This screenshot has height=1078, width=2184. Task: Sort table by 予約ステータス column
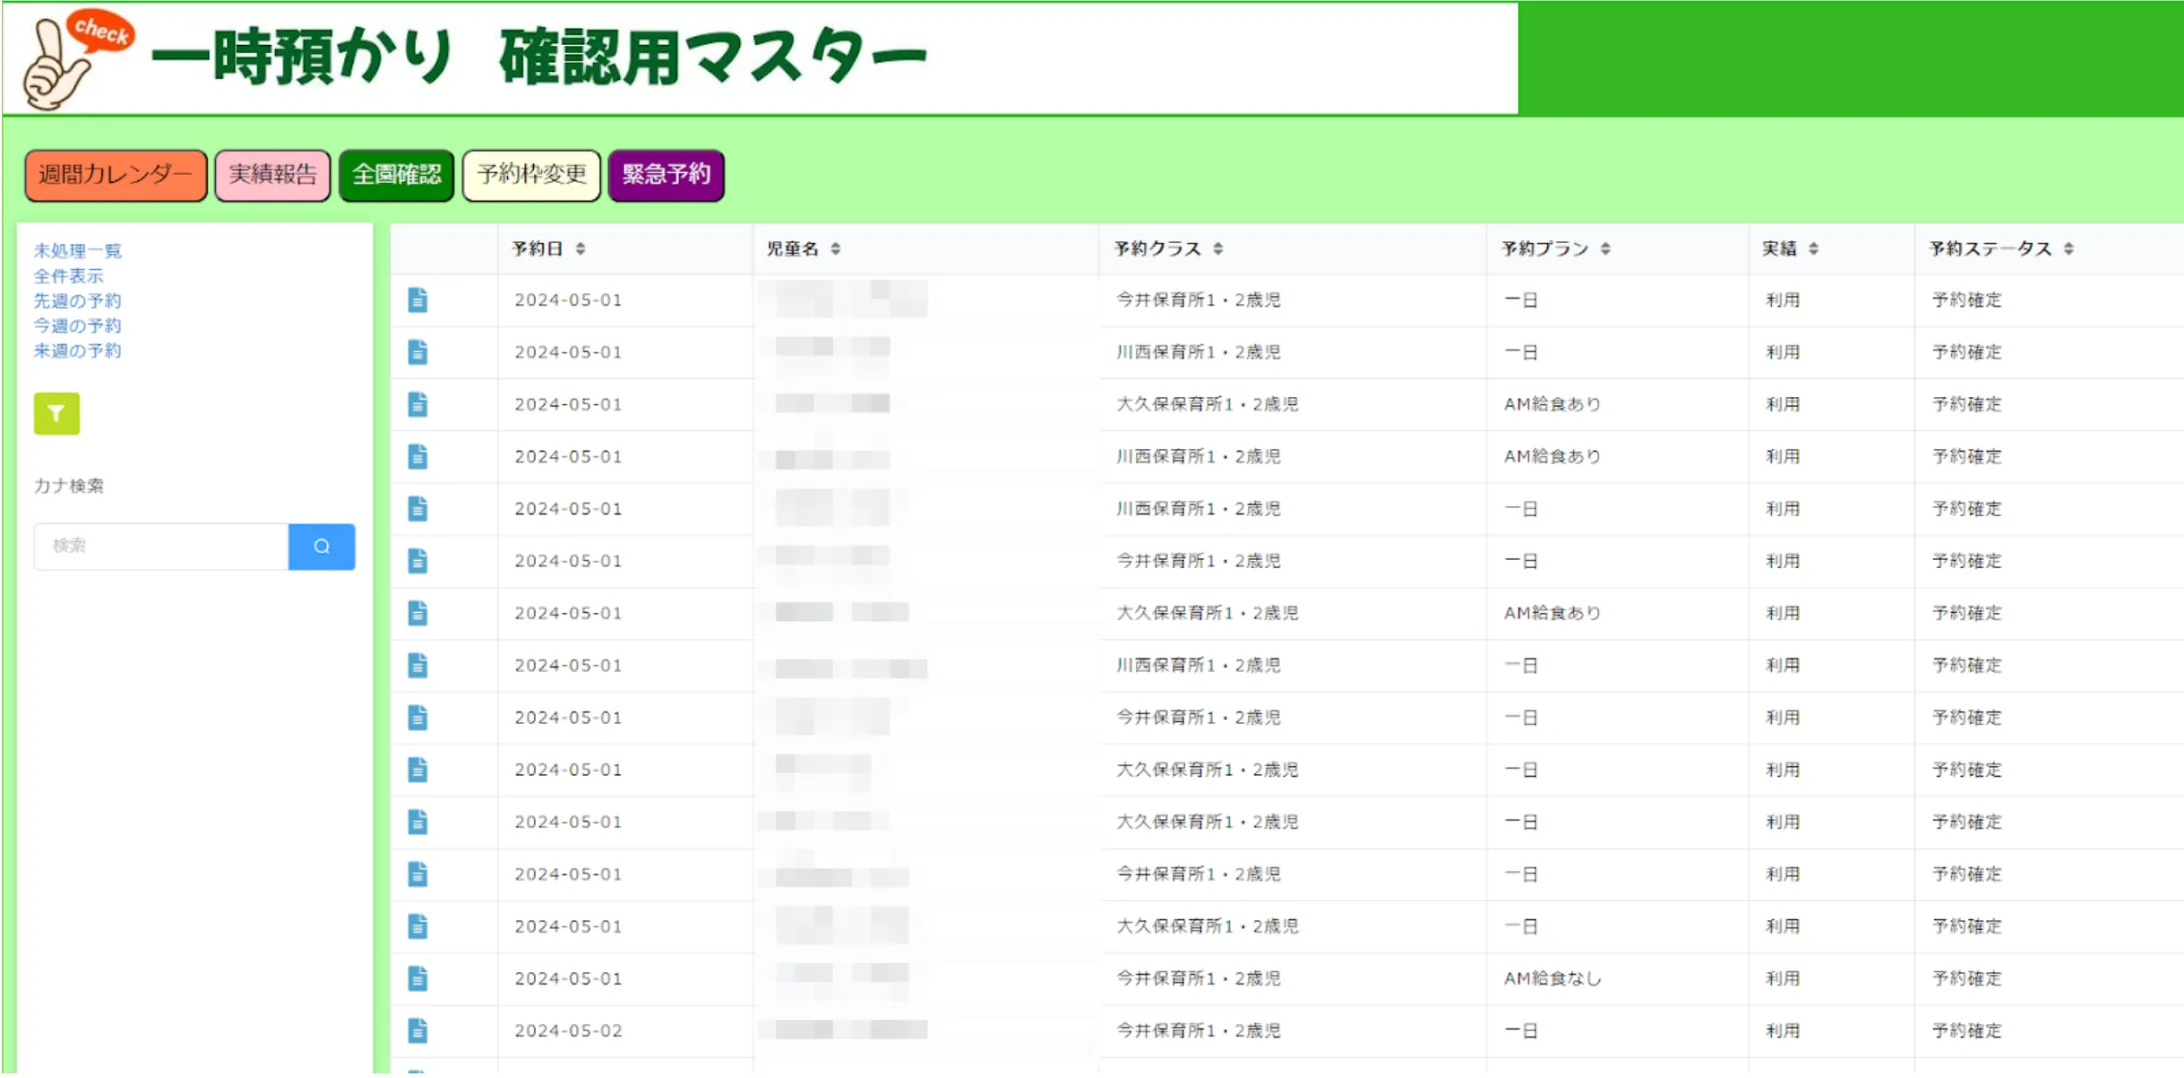point(2067,249)
